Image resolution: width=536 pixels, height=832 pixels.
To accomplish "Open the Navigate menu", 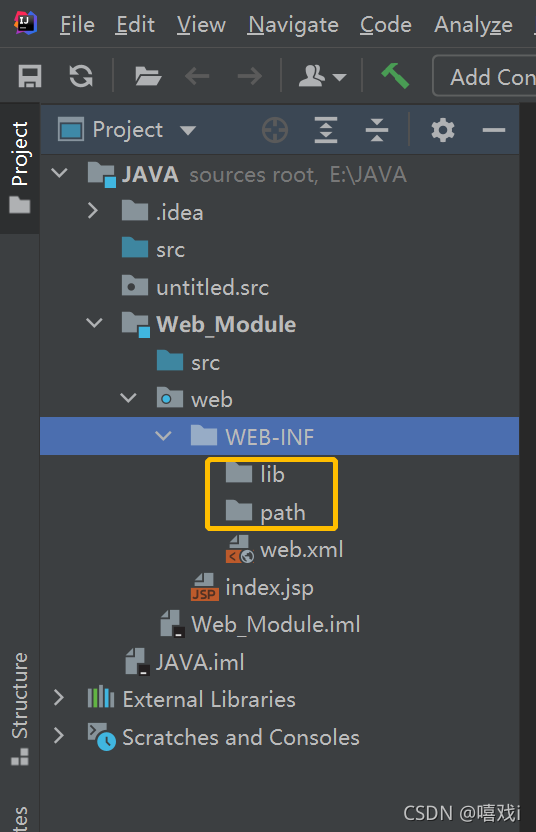I will click(x=293, y=24).
